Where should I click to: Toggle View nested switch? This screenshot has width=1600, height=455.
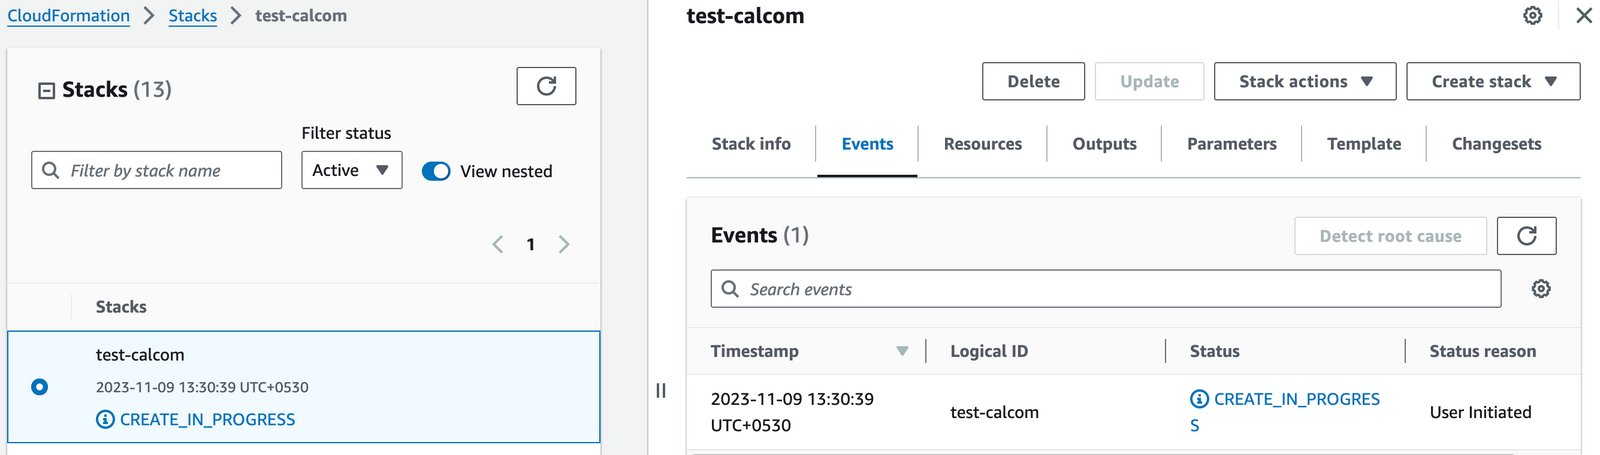436,171
